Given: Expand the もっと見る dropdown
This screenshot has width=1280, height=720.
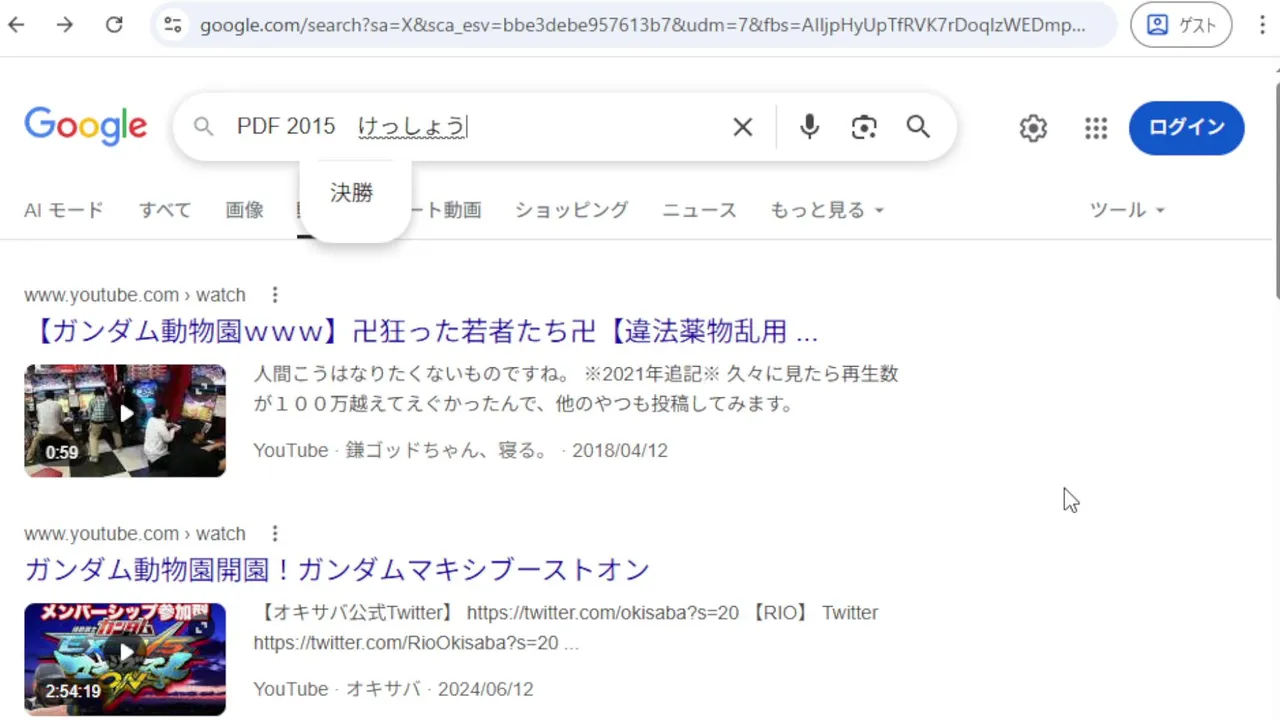Looking at the screenshot, I should click(x=827, y=210).
